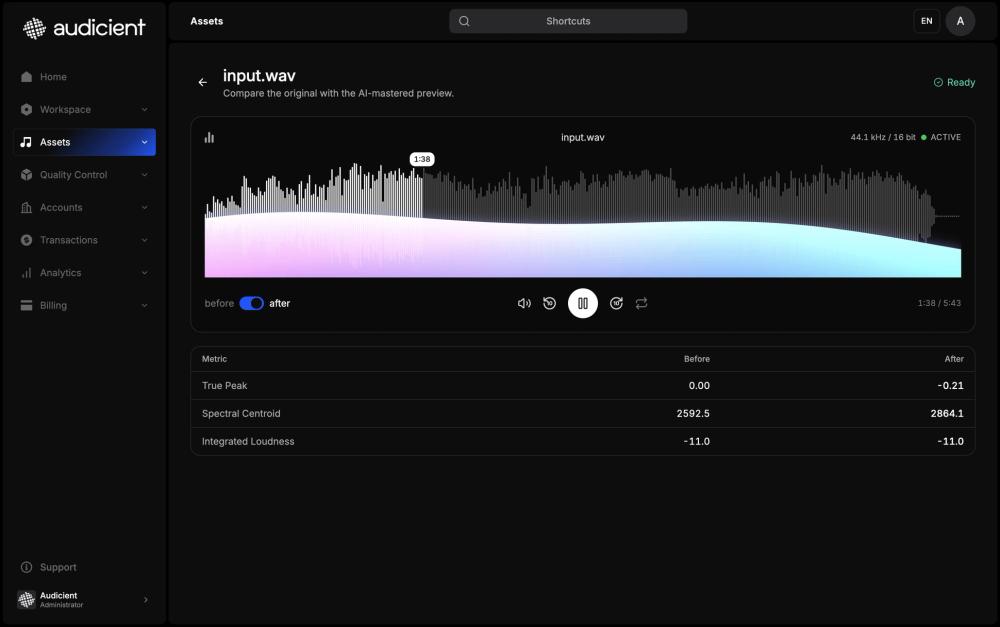Click the Assets music note icon

point(26,142)
